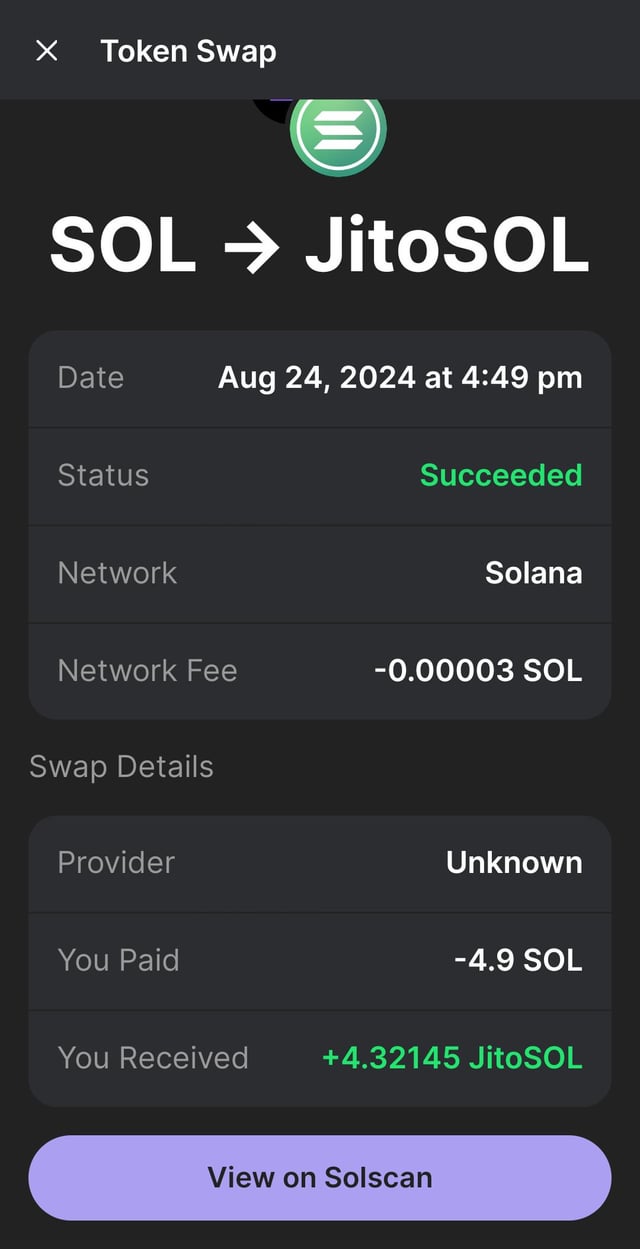Tap the Solana network value
640x1249 pixels.
(533, 573)
